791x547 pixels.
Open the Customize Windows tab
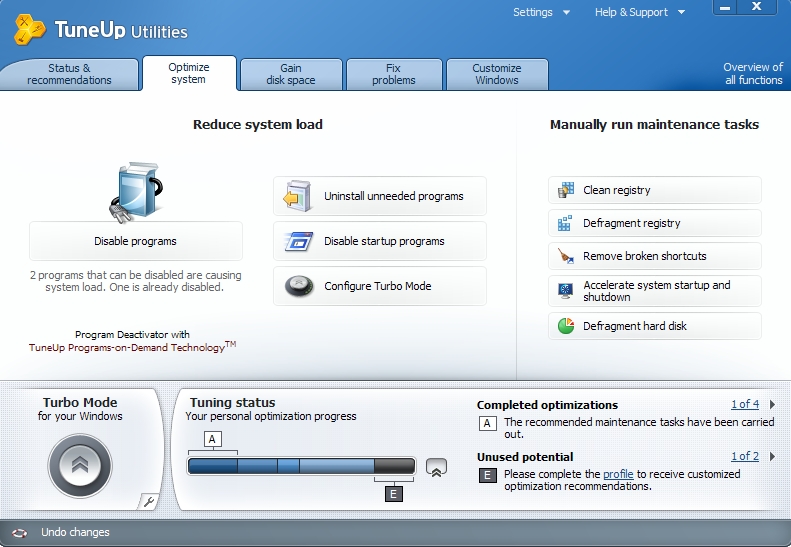click(x=497, y=74)
